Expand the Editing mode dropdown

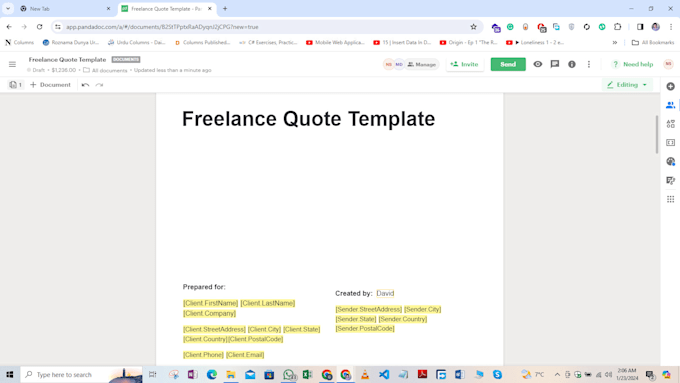(627, 85)
